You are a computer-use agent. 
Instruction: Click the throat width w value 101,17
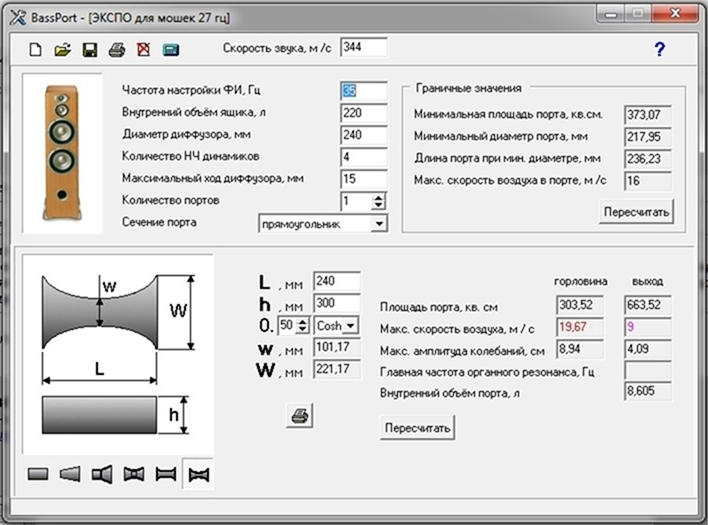pyautogui.click(x=337, y=348)
